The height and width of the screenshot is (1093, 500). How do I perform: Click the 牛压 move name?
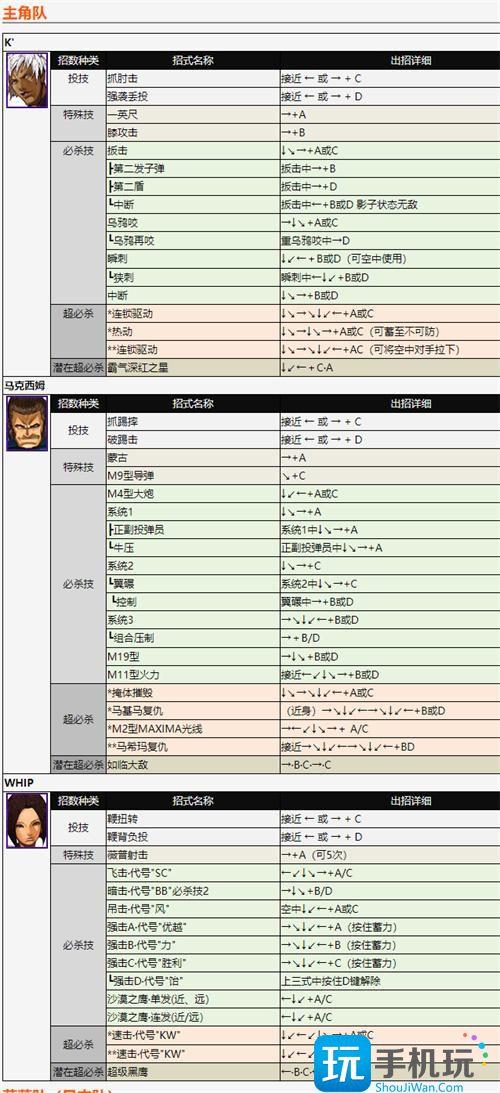coord(122,549)
